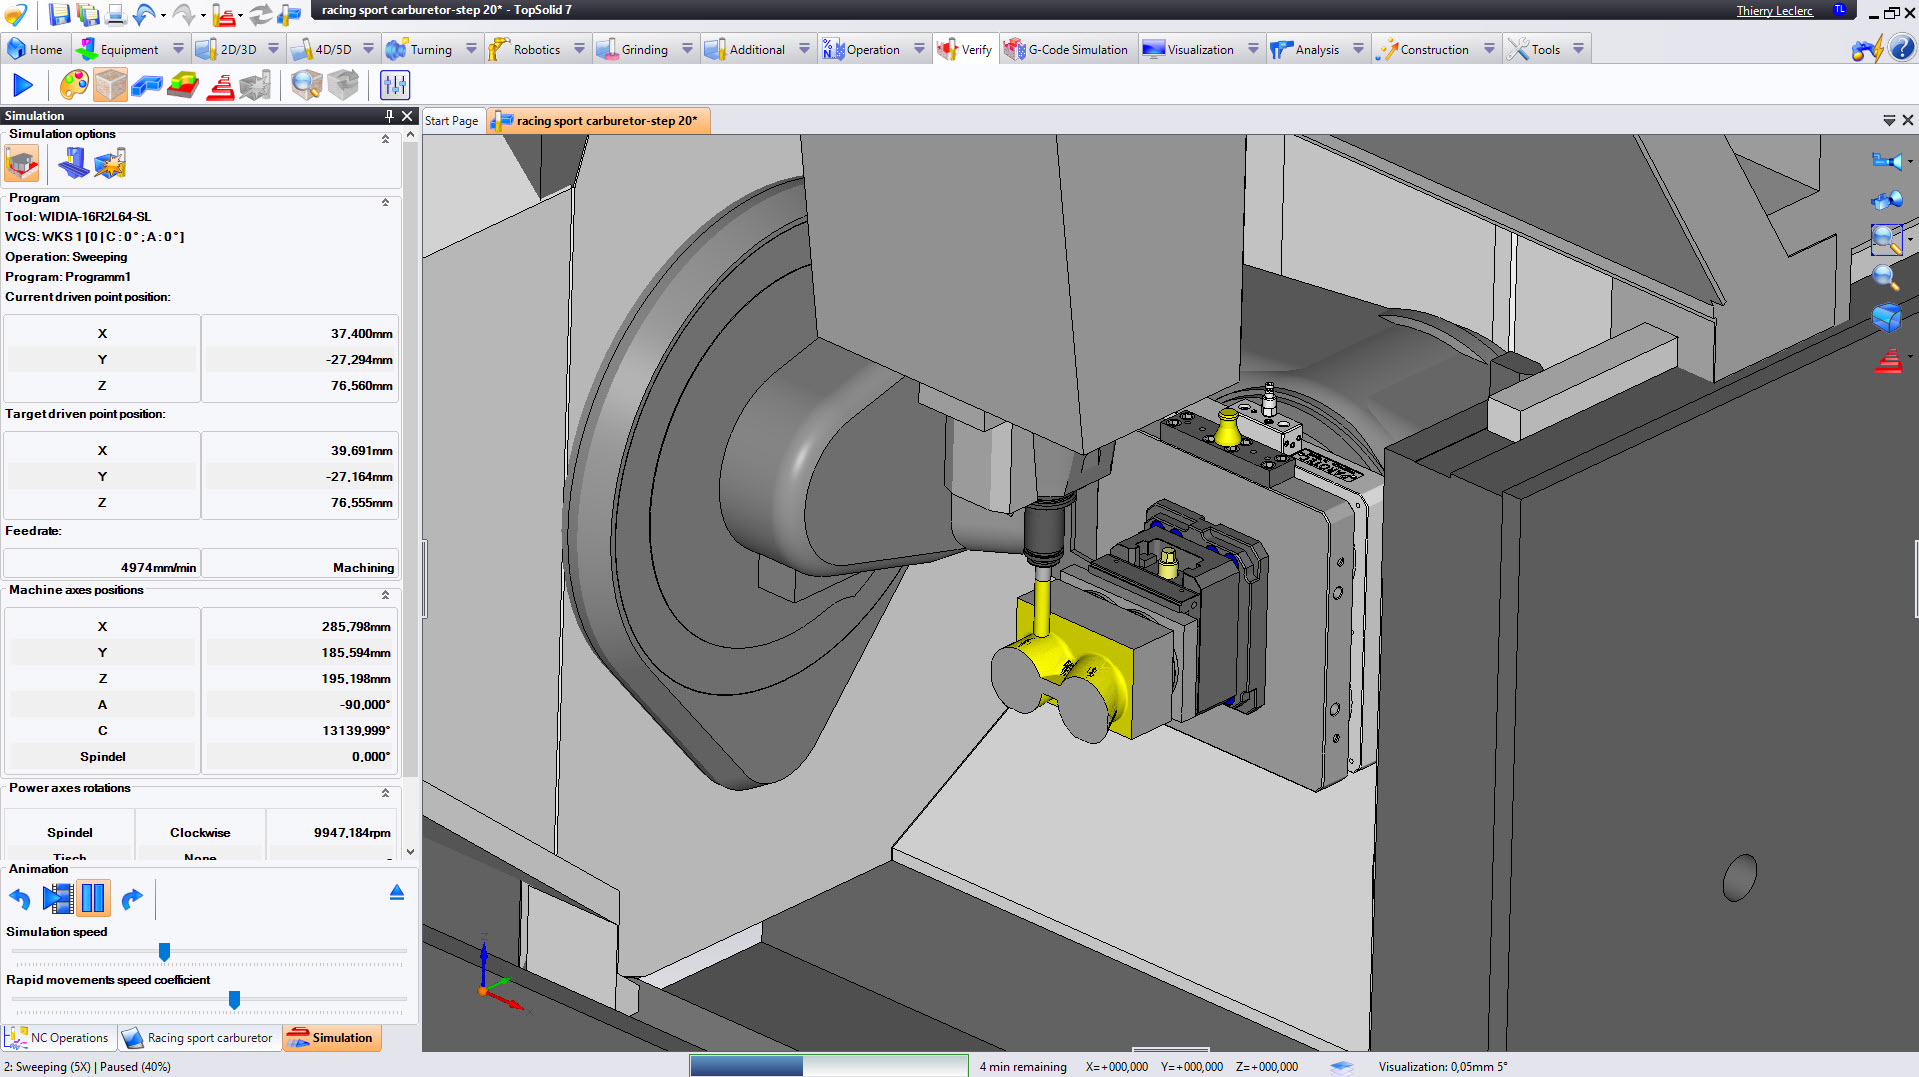1919x1077 pixels.
Task: Click the collision detection icon in Simulation options
Action: coord(110,163)
